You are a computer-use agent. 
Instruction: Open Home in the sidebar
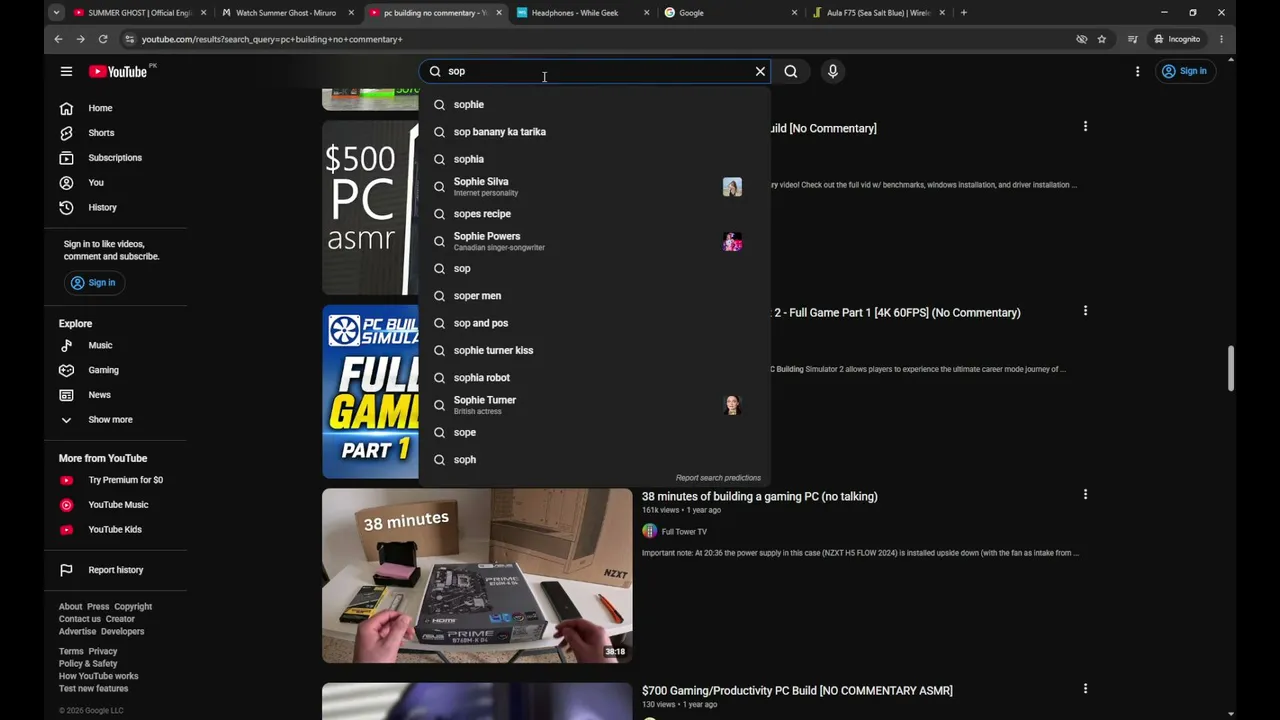click(x=100, y=108)
